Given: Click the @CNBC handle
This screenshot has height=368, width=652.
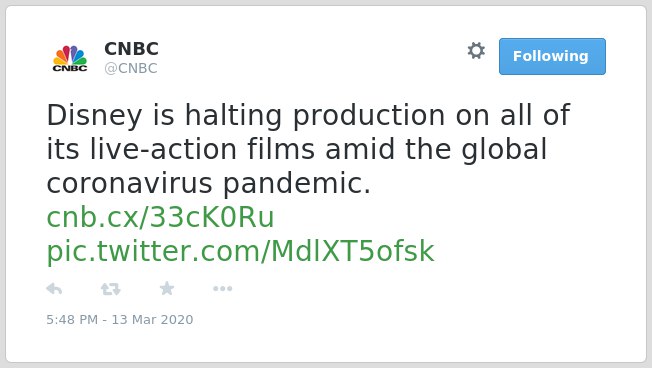Looking at the screenshot, I should [131, 68].
